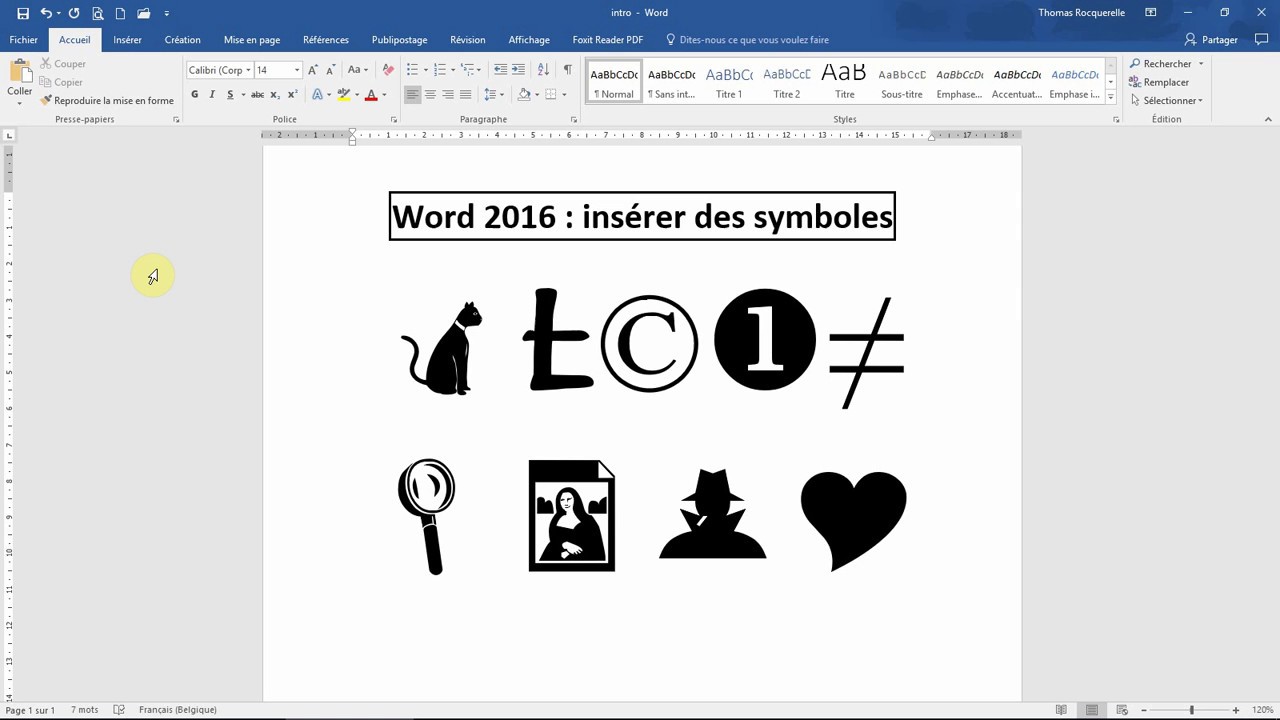Increase the font size with the larger A
Viewport: 1280px width, 720px height.
point(313,70)
